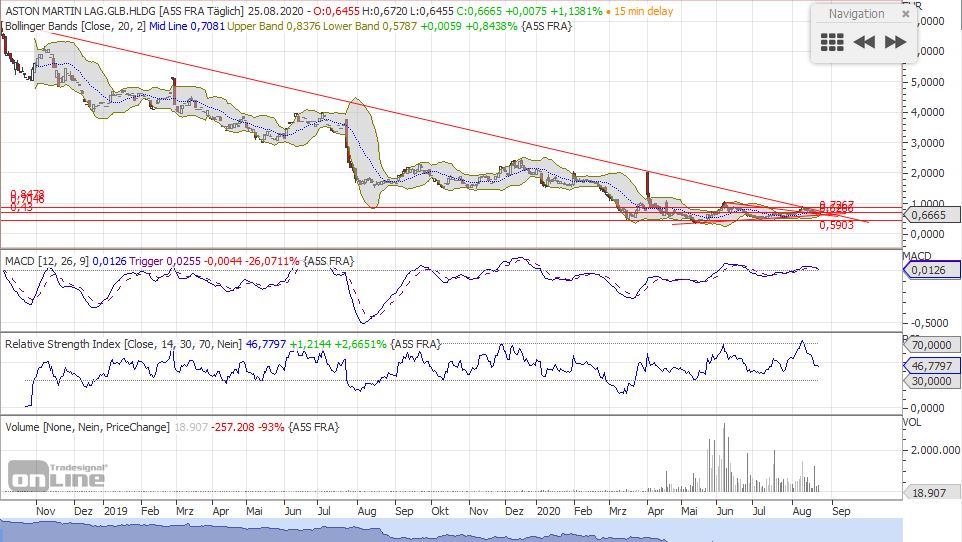Click the '15 min delay' notice

pyautogui.click(x=643, y=11)
